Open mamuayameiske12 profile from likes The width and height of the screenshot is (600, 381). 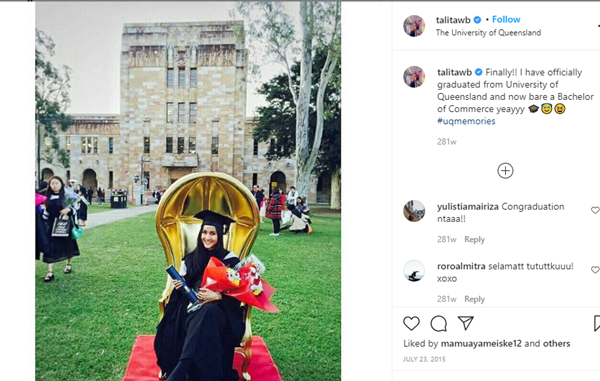[x=481, y=344]
